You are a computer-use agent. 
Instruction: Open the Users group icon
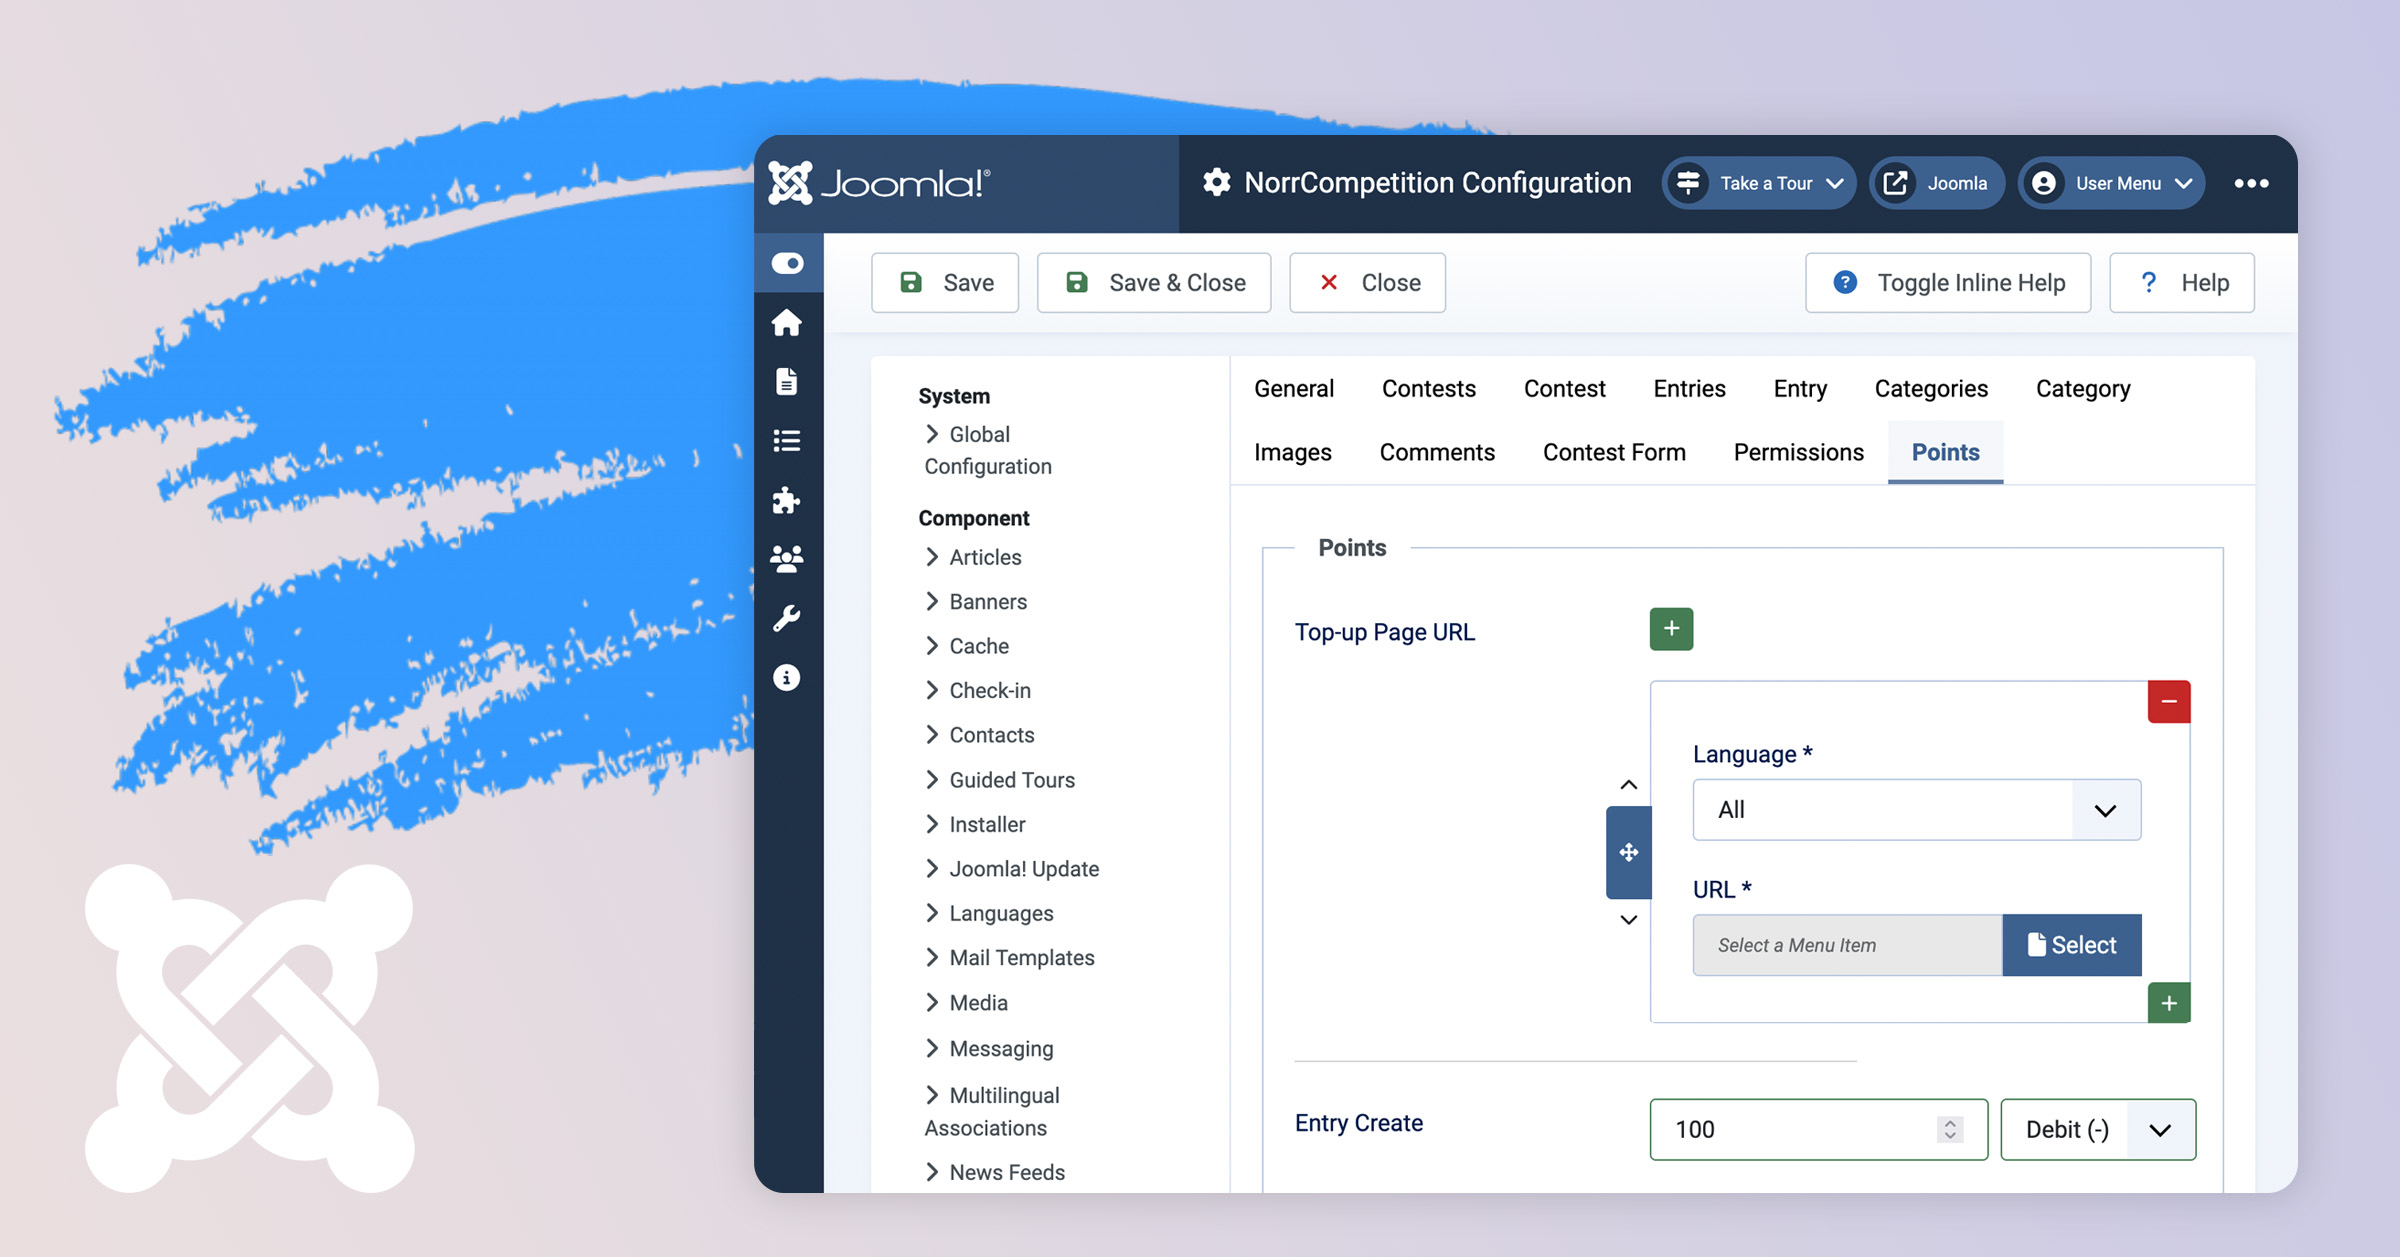coord(787,558)
